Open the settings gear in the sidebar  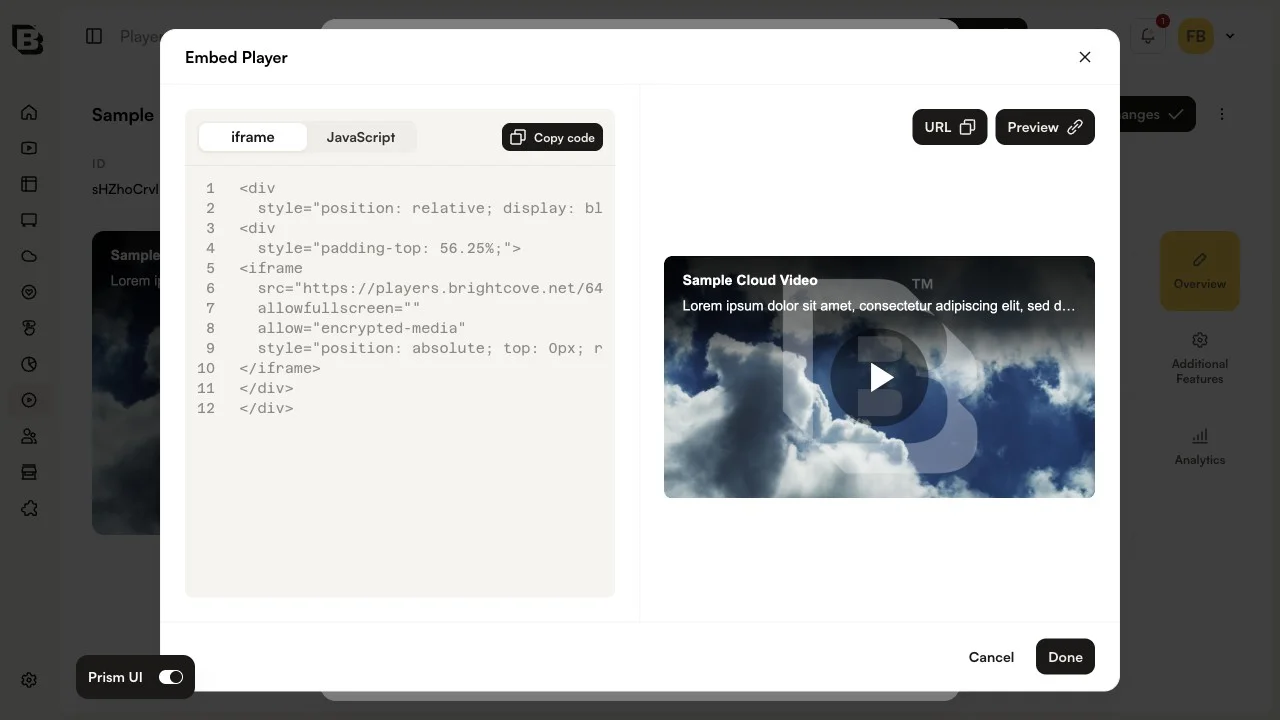click(29, 680)
